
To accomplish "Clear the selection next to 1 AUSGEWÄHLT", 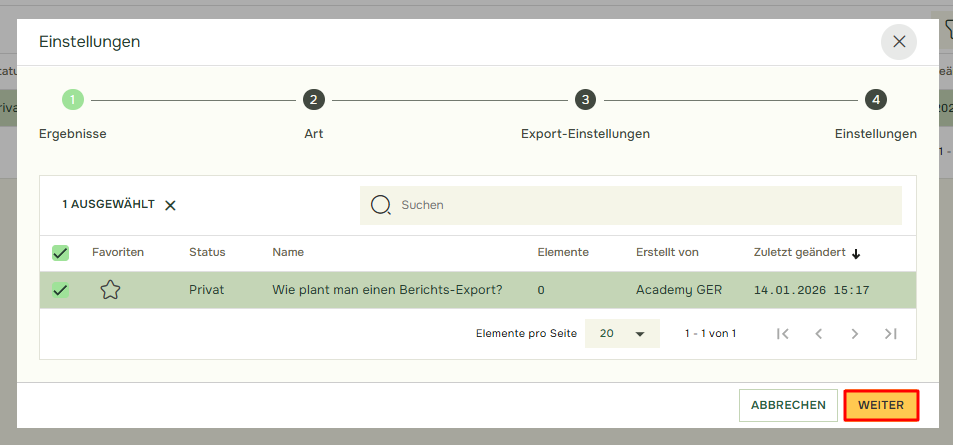I will point(170,205).
